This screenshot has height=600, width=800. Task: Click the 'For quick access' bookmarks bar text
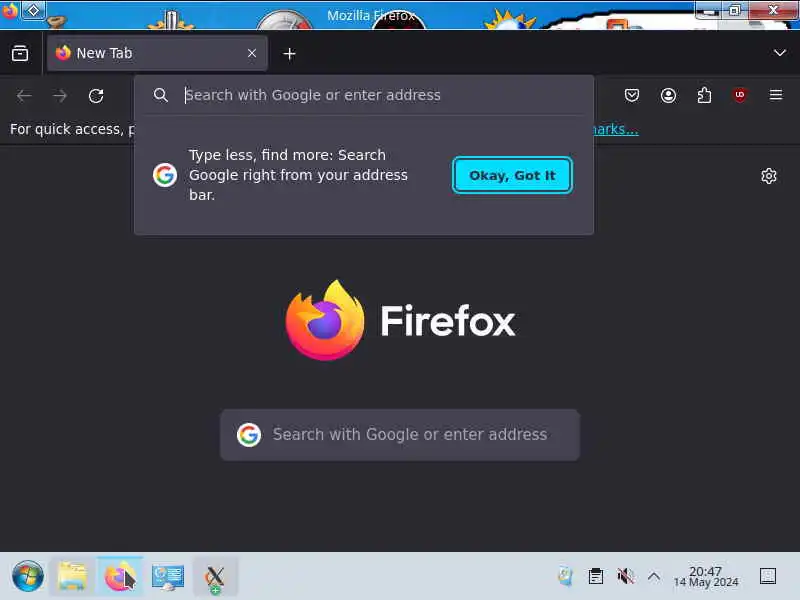click(x=72, y=130)
